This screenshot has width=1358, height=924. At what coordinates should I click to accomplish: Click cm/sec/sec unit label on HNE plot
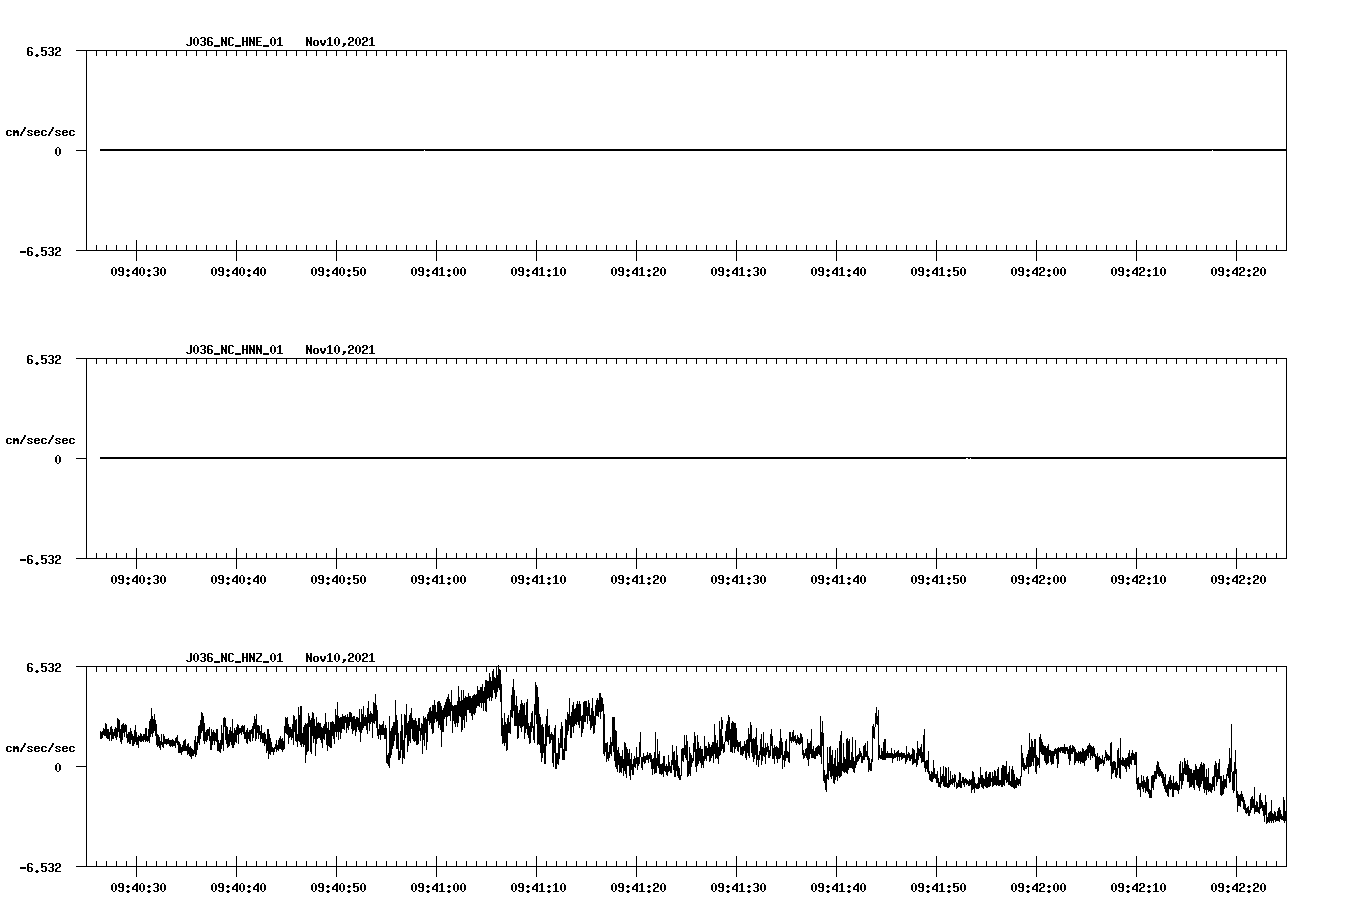pyautogui.click(x=40, y=132)
